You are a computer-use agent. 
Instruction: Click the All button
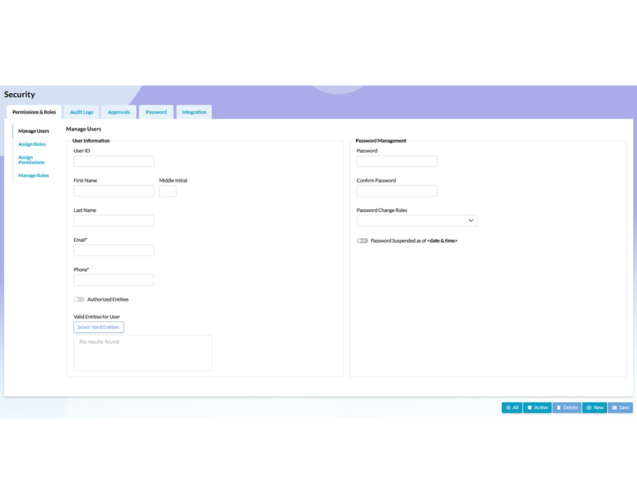click(x=512, y=408)
